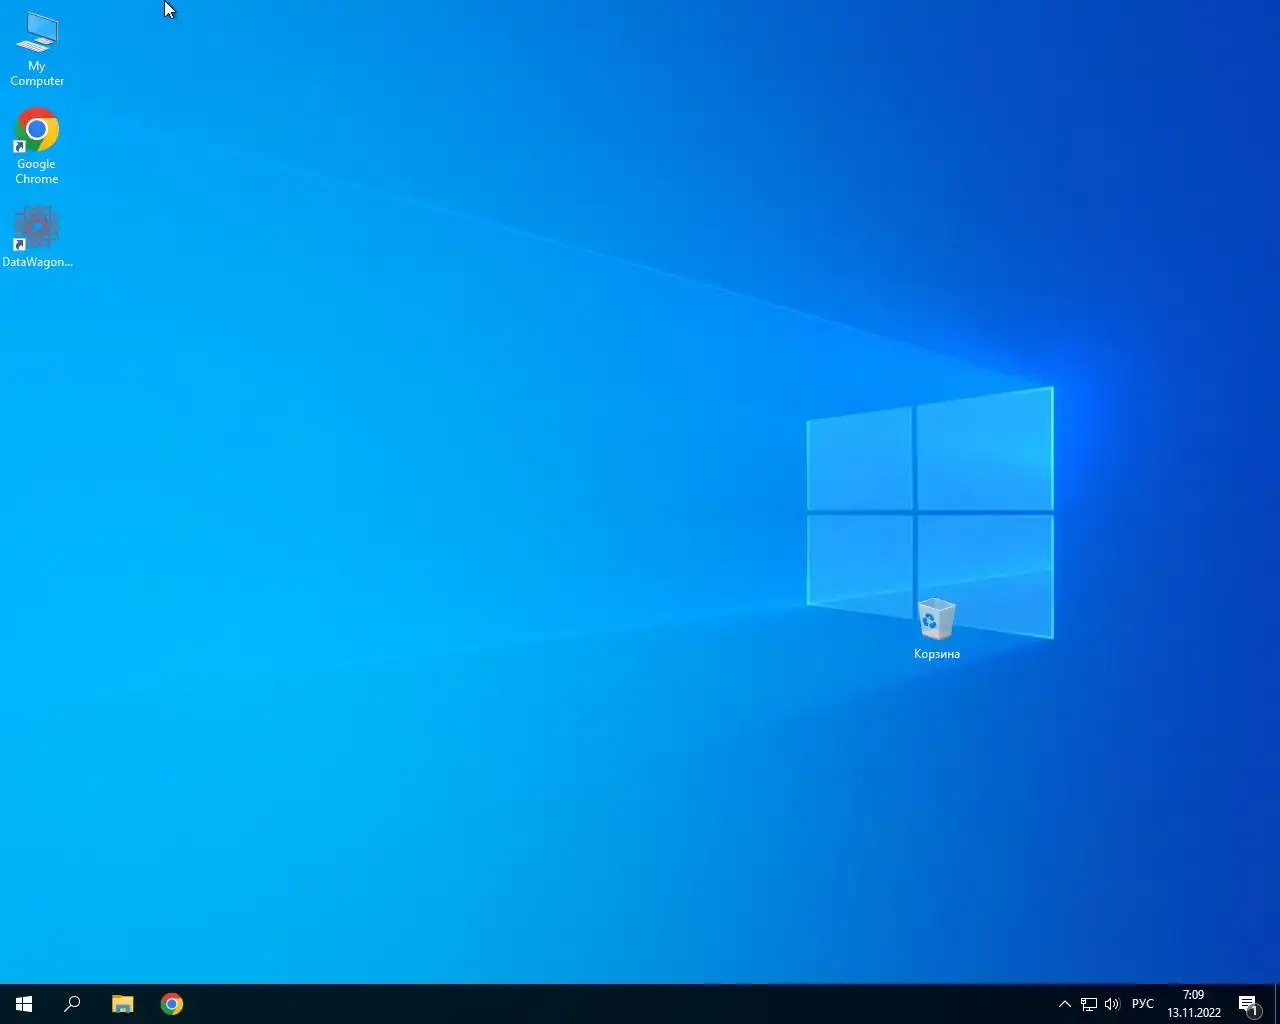This screenshot has height=1024, width=1280.
Task: Show hidden system tray icons
Action: 1065,1004
